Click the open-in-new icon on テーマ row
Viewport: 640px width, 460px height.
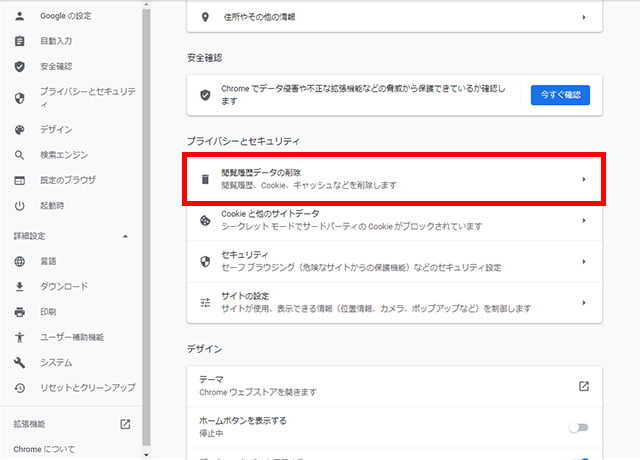(x=584, y=386)
